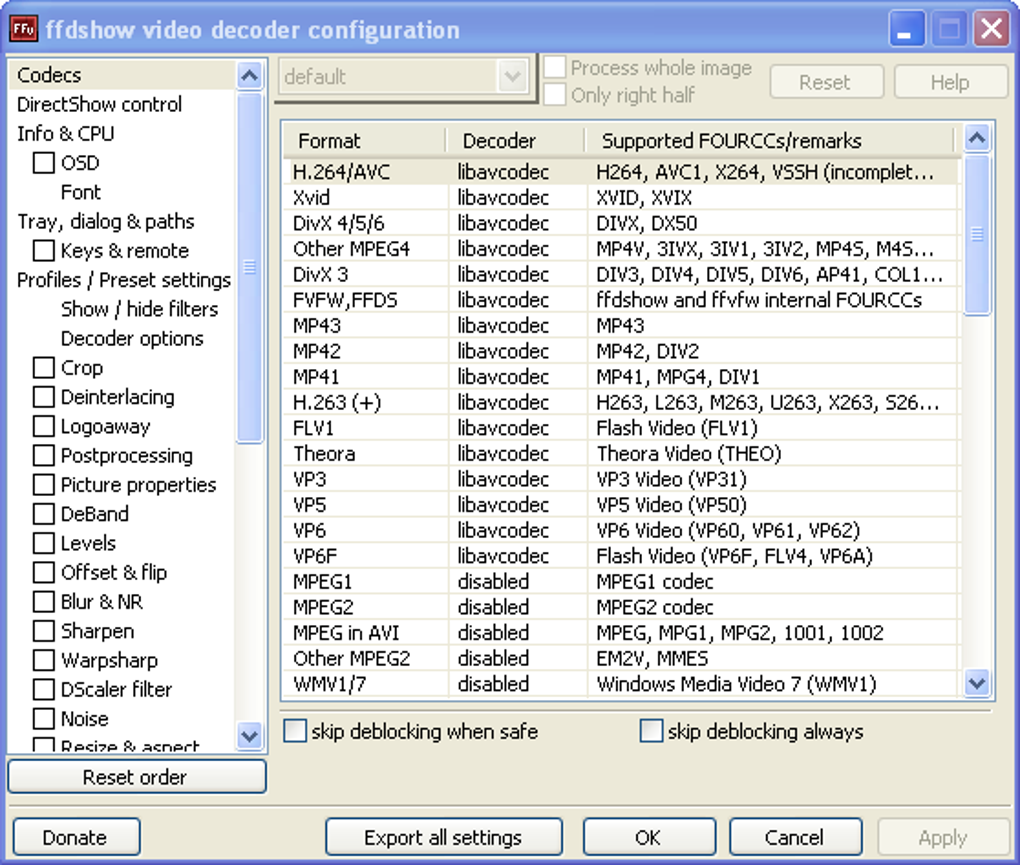Image resolution: width=1020 pixels, height=865 pixels.
Task: Click the Help button
Action: 950,82
